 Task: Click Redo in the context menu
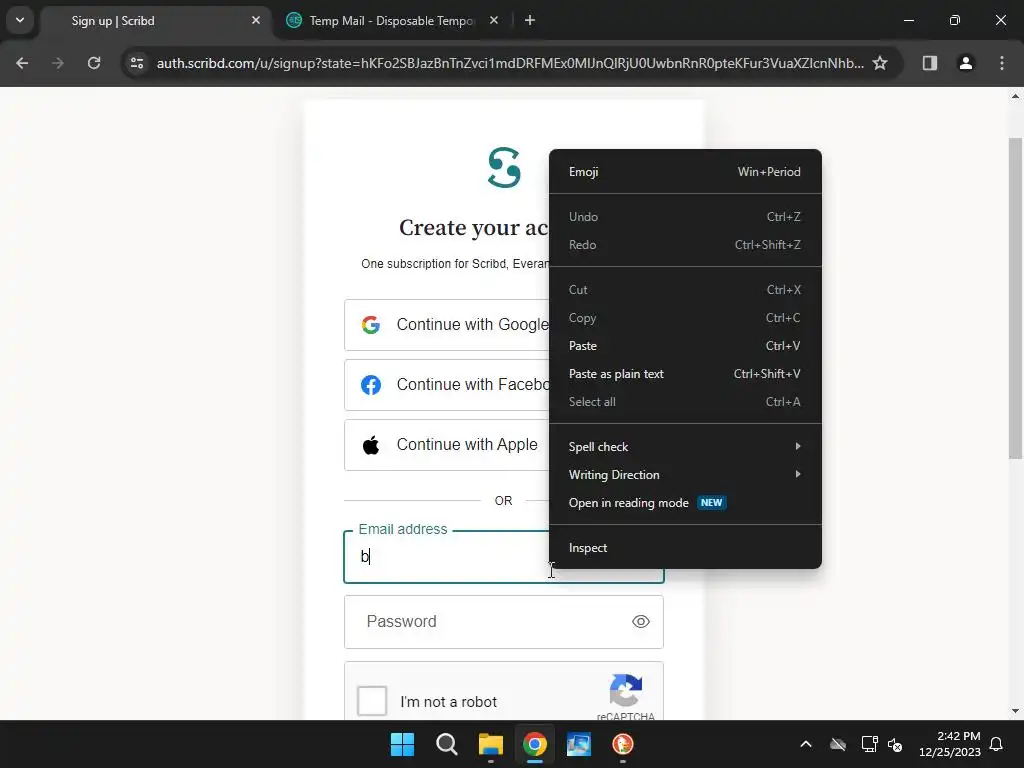pos(685,245)
